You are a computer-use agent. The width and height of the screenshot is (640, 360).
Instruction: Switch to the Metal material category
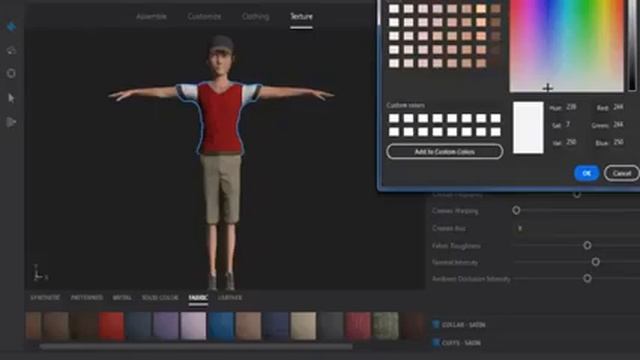coord(122,298)
